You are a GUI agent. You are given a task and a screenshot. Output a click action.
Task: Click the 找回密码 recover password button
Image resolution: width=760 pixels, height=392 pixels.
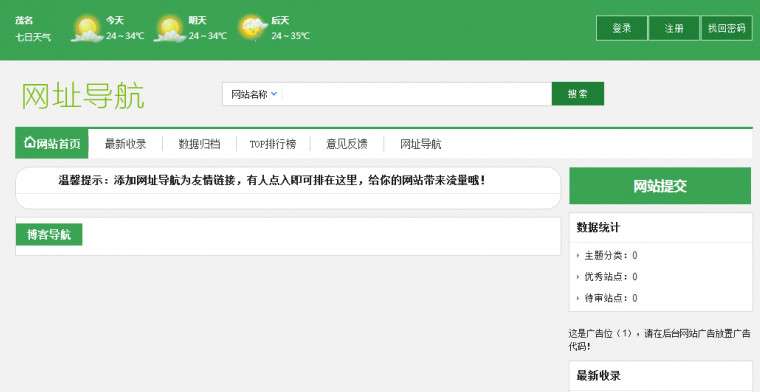coord(727,28)
